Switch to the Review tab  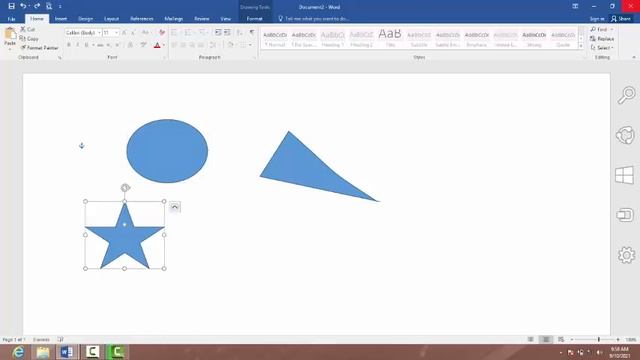[202, 19]
